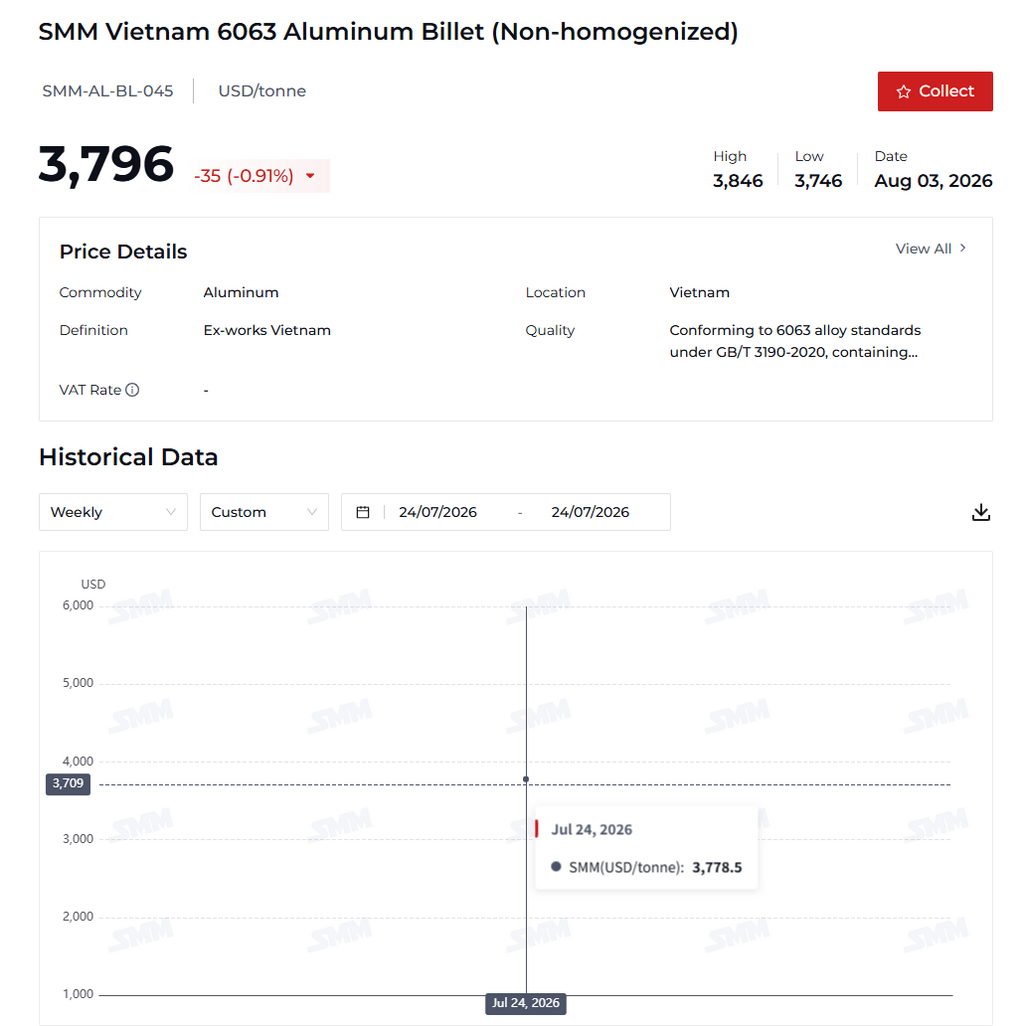
Task: Open the Custom range dropdown
Action: click(264, 512)
